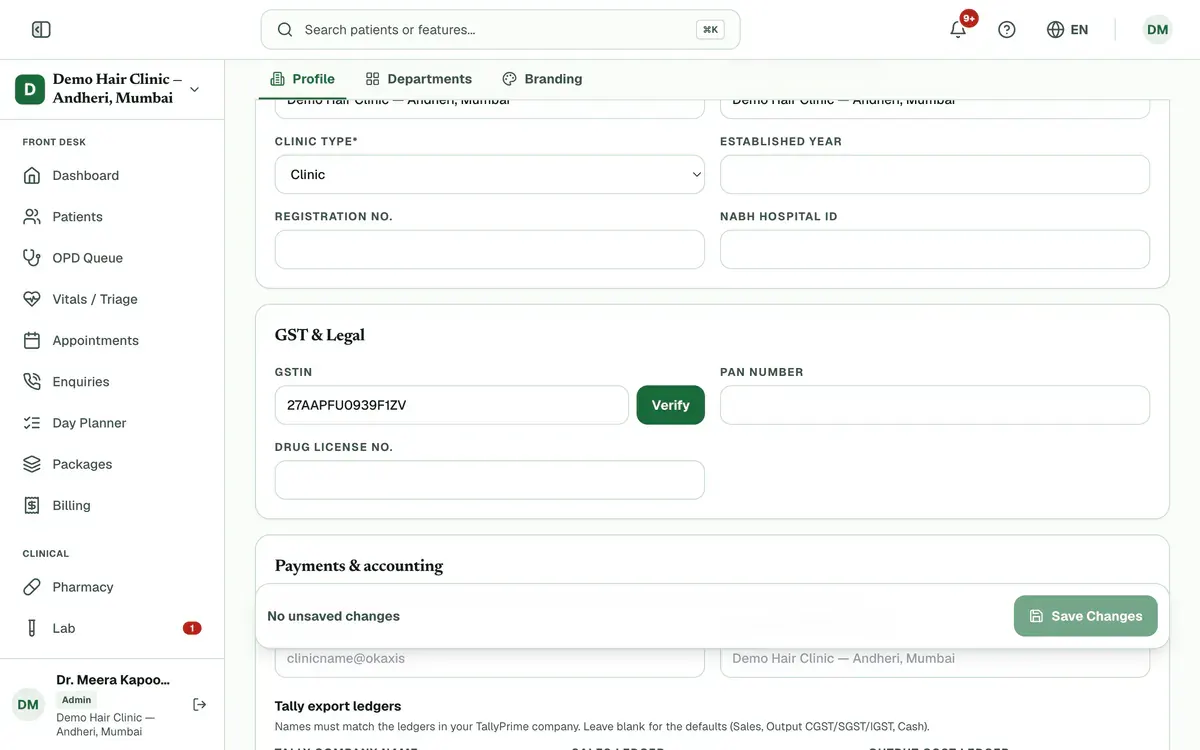Click the Established Year field
Screen dimensions: 1200x750
pos(935,174)
